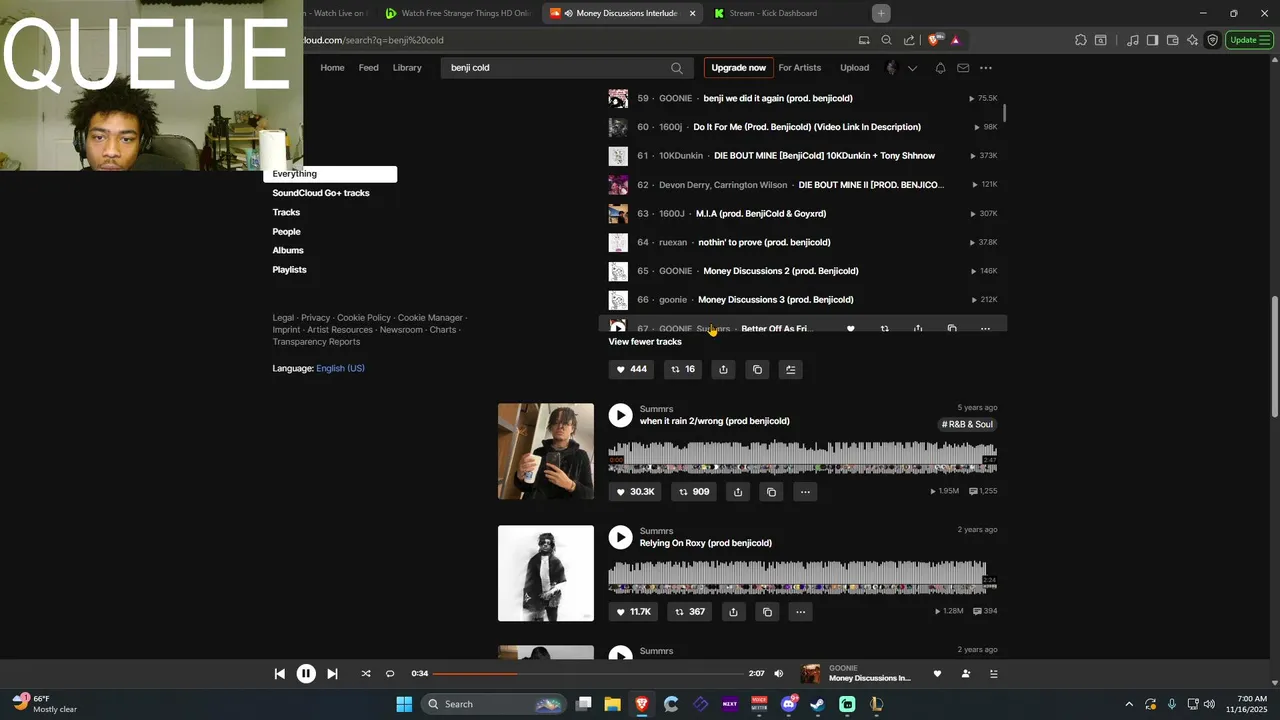The height and width of the screenshot is (720, 1280).
Task: Show hidden tray icons chevron
Action: [1129, 704]
